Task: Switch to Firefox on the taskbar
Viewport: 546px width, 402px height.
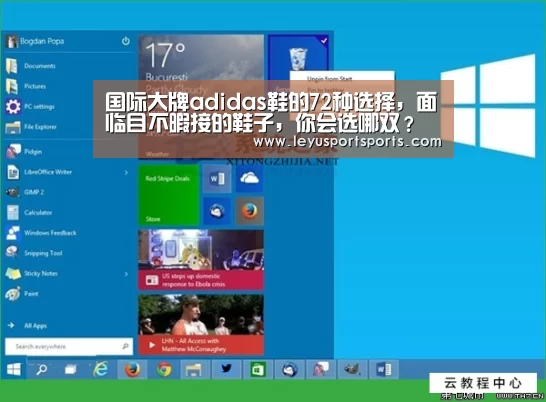Action: pos(132,369)
